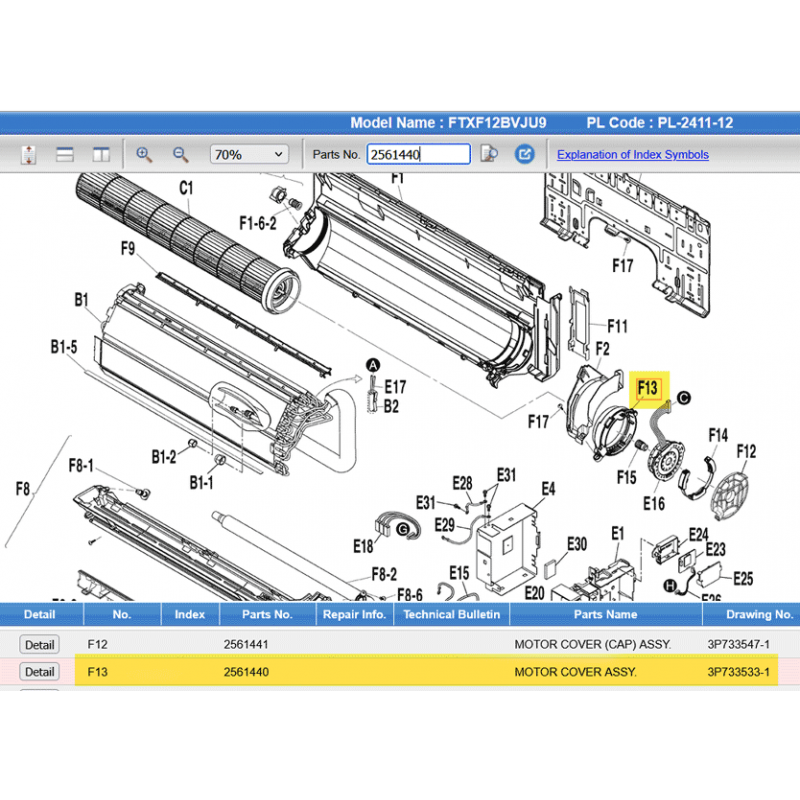Click the parts number search icon
Image resolution: width=800 pixels, height=800 pixels.
[x=489, y=154]
